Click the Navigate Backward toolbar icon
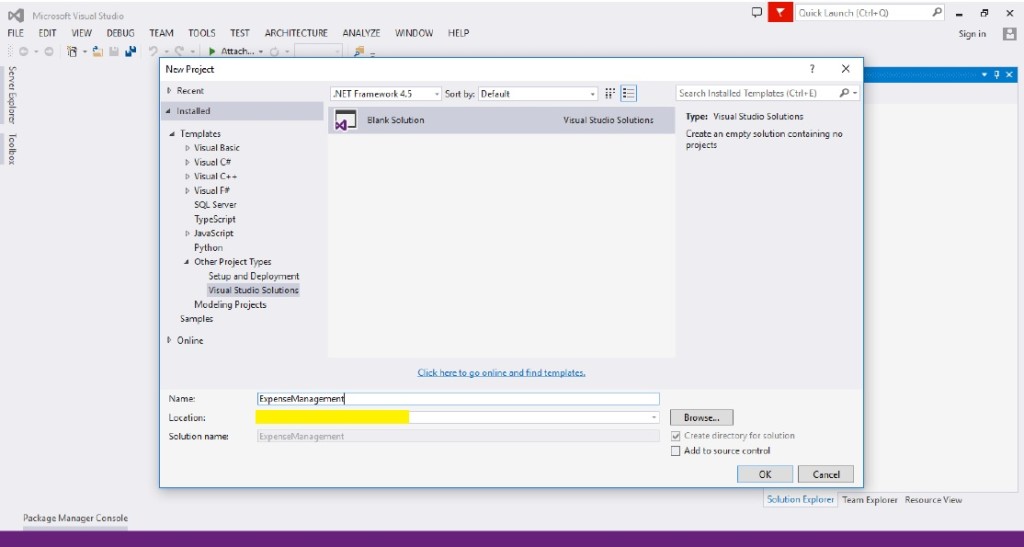The height and width of the screenshot is (547, 1024). 24,51
